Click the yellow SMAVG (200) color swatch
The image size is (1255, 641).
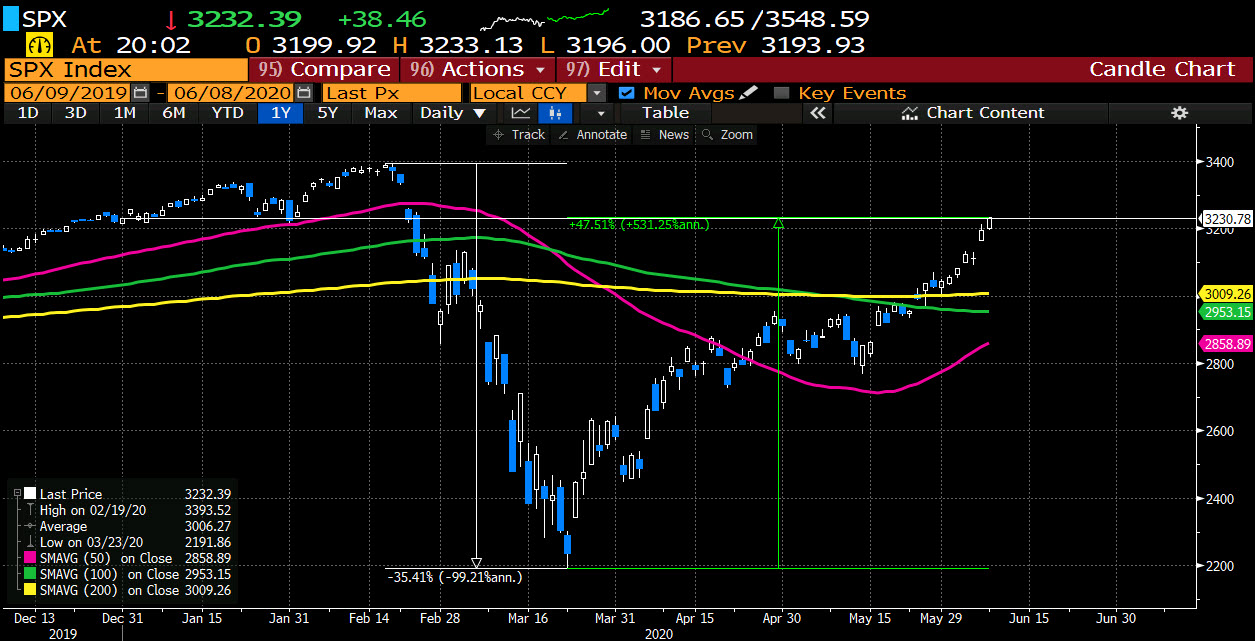coord(29,590)
